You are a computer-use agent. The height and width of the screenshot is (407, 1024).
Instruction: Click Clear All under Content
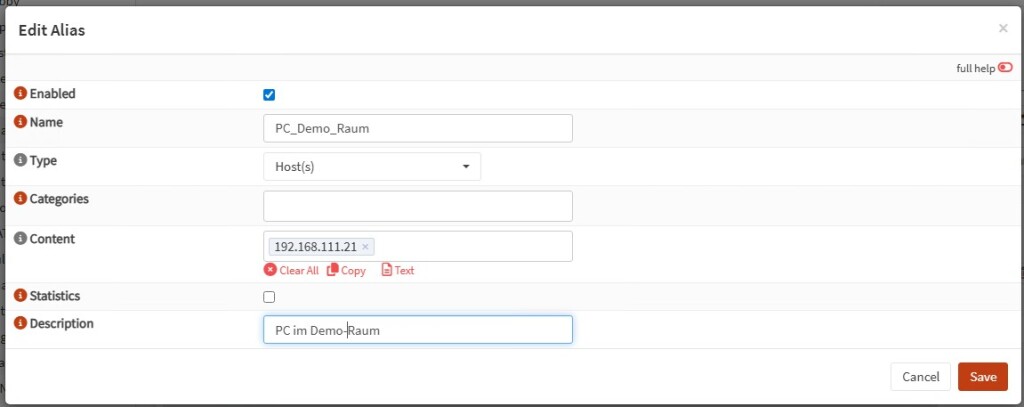(x=291, y=270)
